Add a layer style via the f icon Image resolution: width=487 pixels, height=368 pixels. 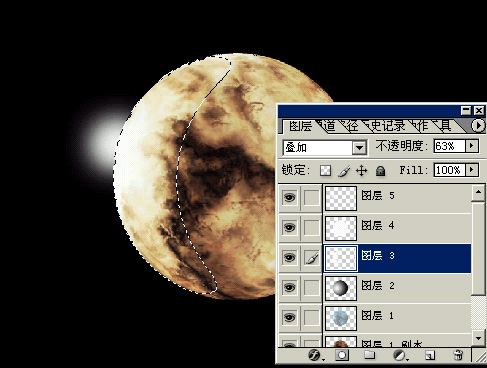coord(314,355)
